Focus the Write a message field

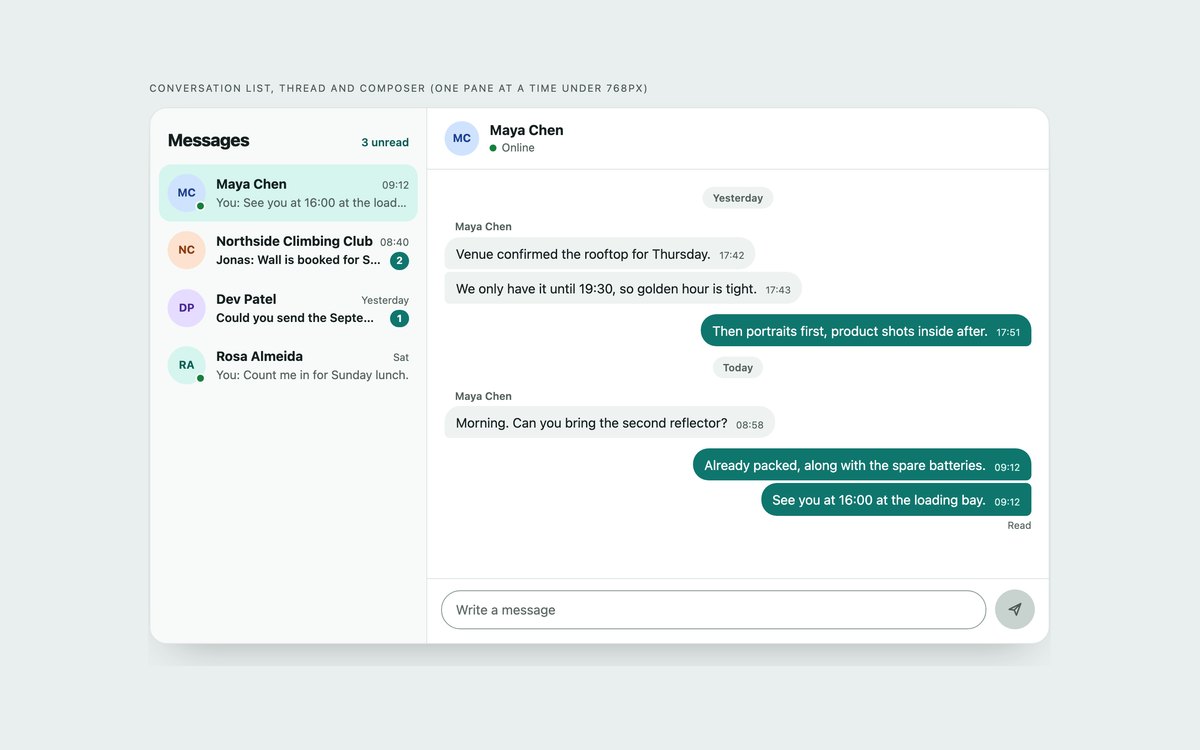(x=713, y=610)
